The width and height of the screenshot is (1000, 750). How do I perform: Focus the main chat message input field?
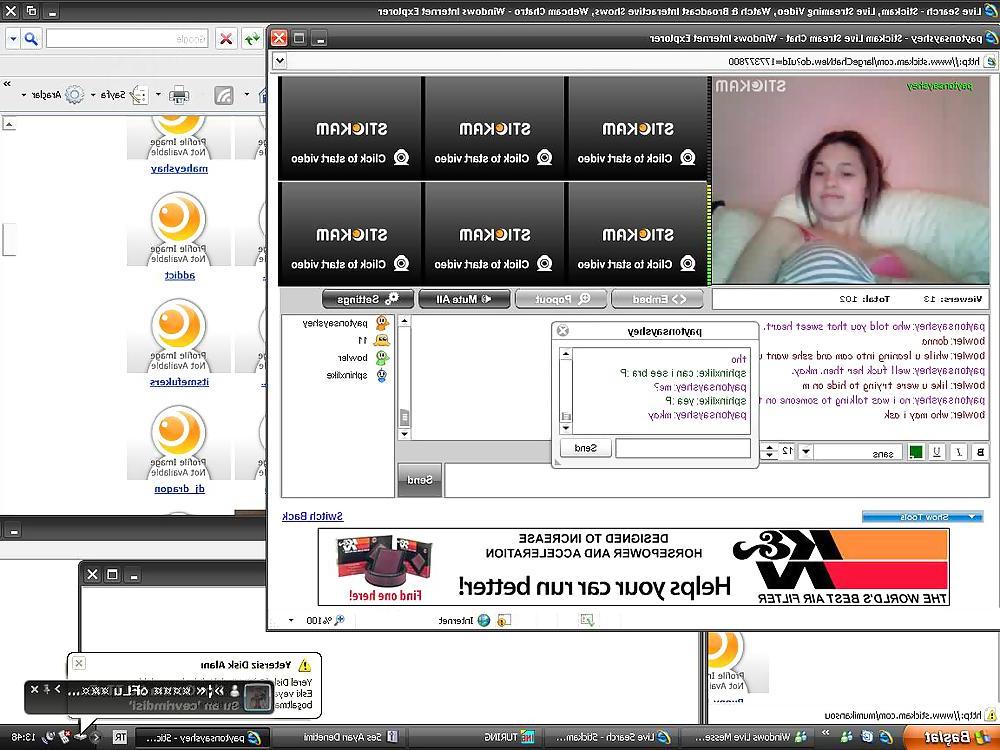[716, 480]
